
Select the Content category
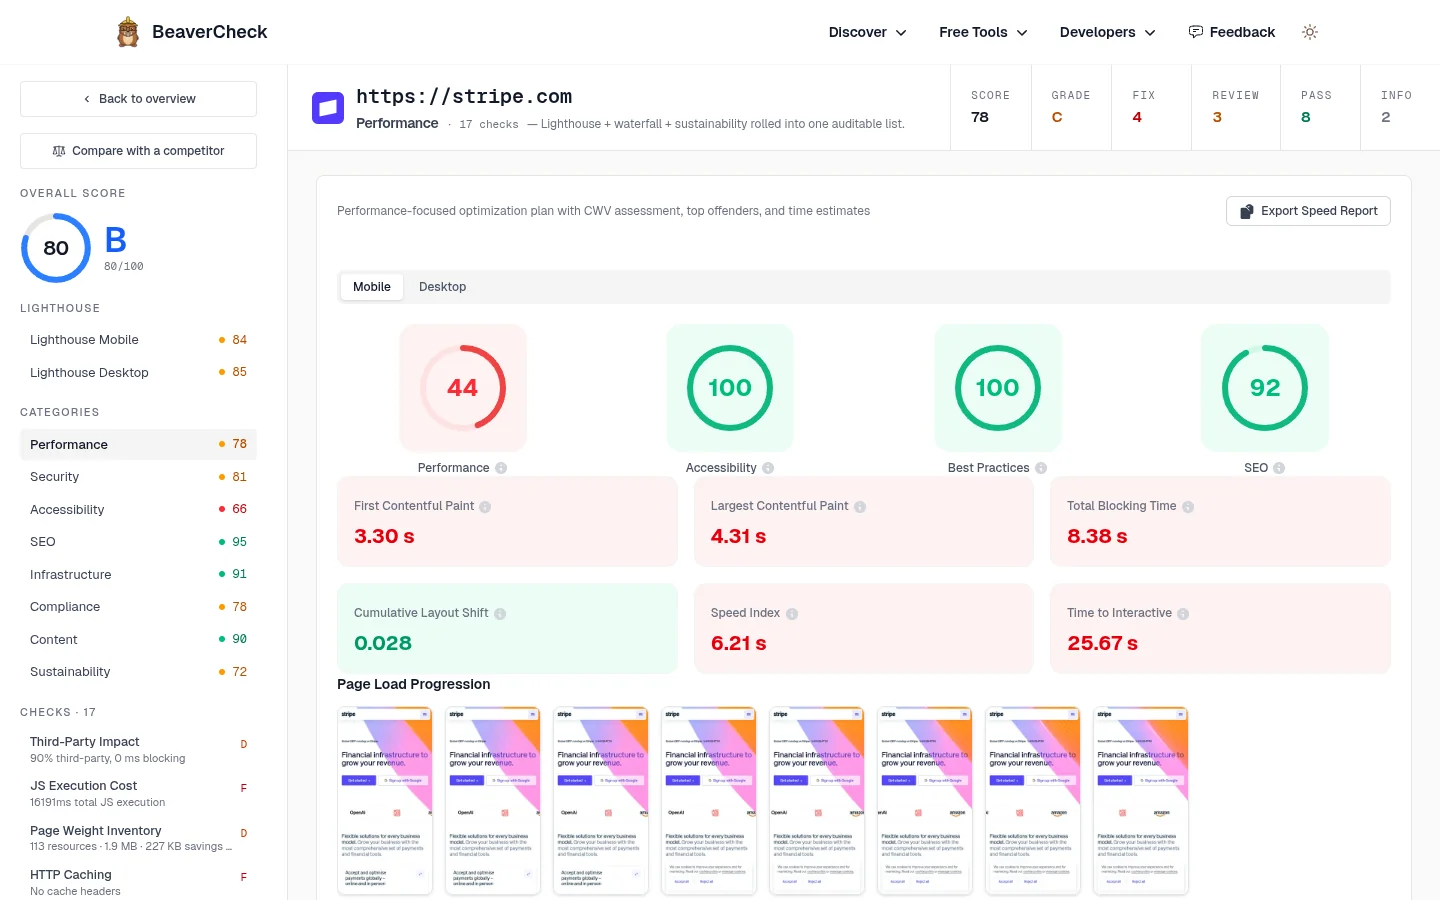[138, 639]
